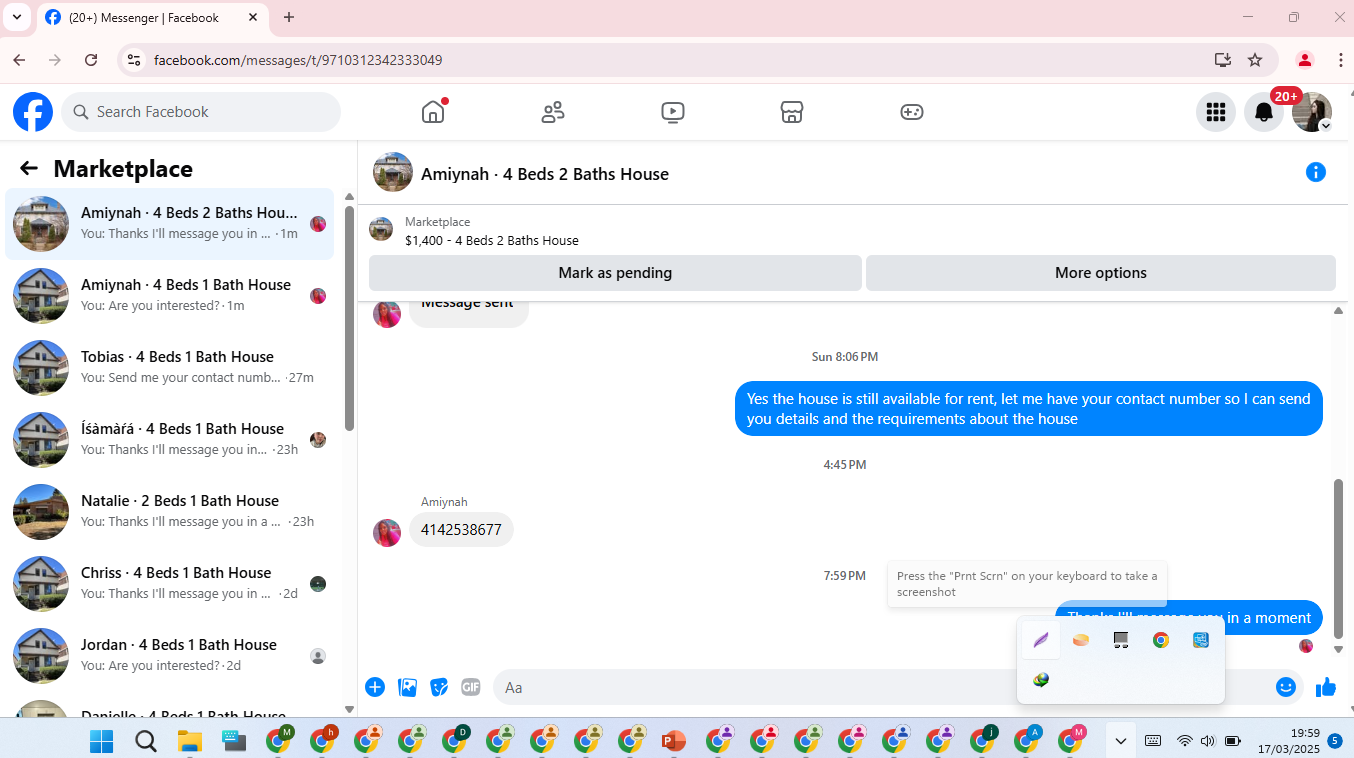Choose a sticker with the sticker icon
Image resolution: width=1354 pixels, height=758 pixels.
(x=439, y=687)
